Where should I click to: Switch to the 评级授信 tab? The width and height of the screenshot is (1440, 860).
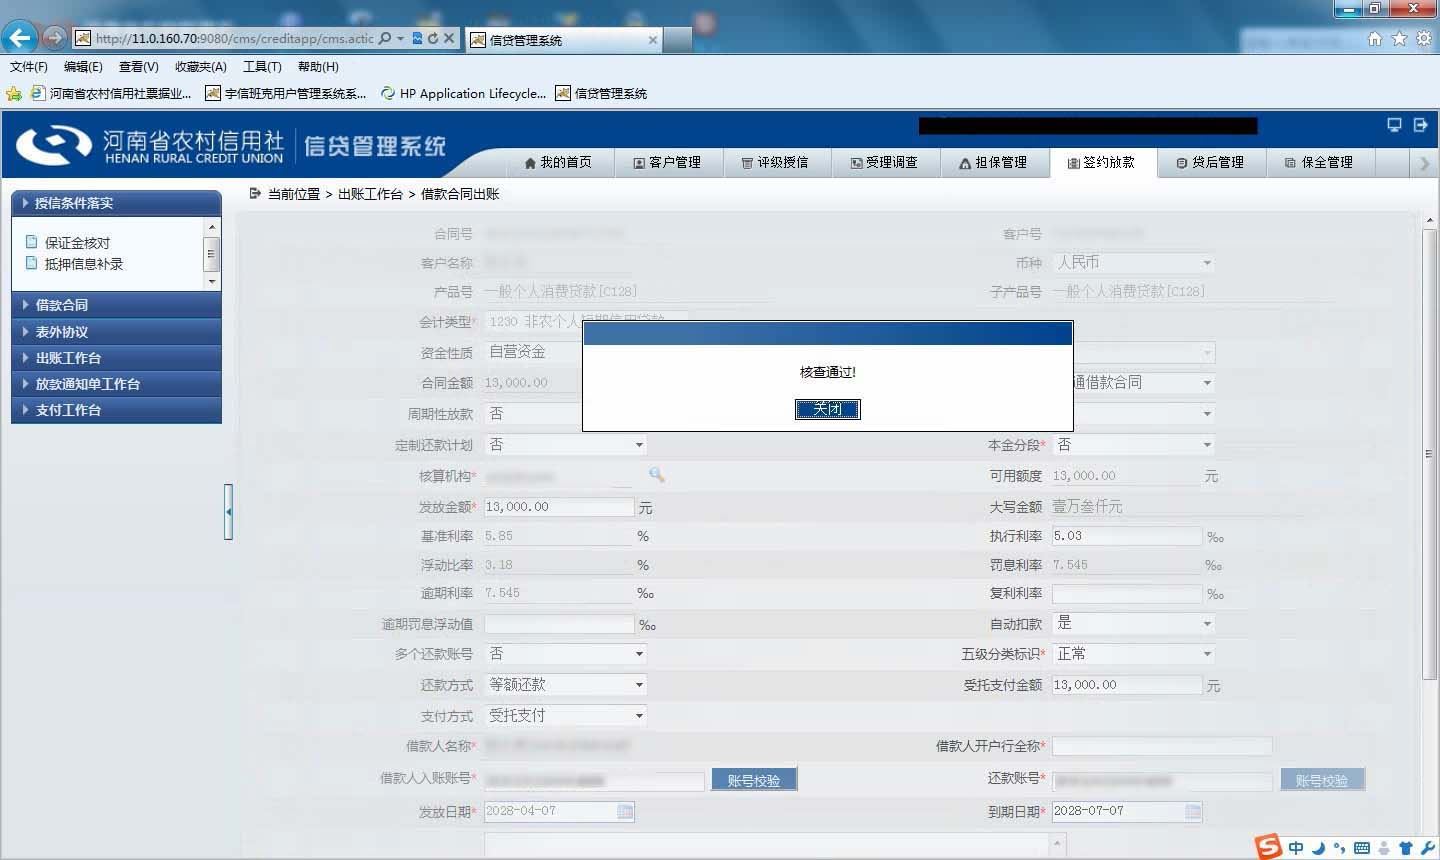[x=777, y=162]
